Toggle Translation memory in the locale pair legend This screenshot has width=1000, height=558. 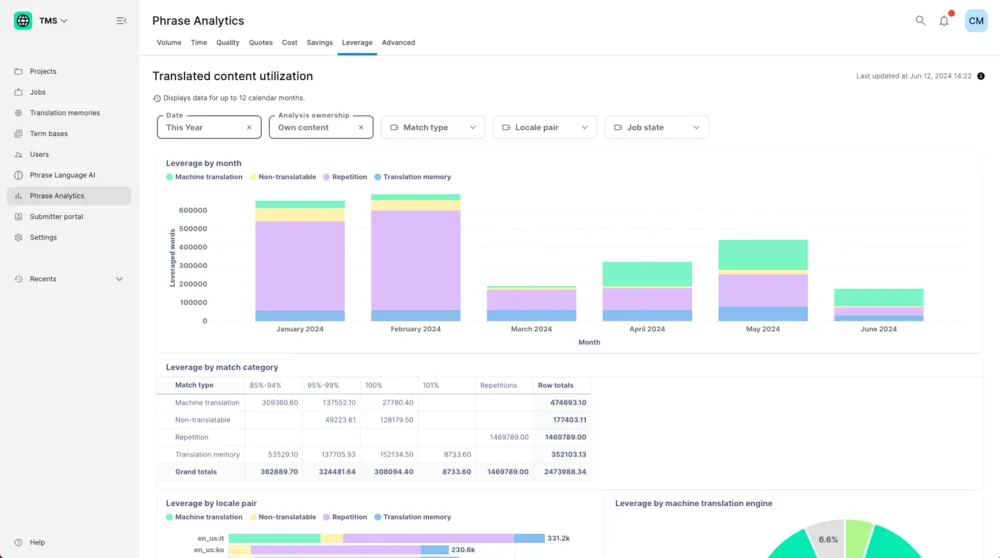click(x=413, y=517)
